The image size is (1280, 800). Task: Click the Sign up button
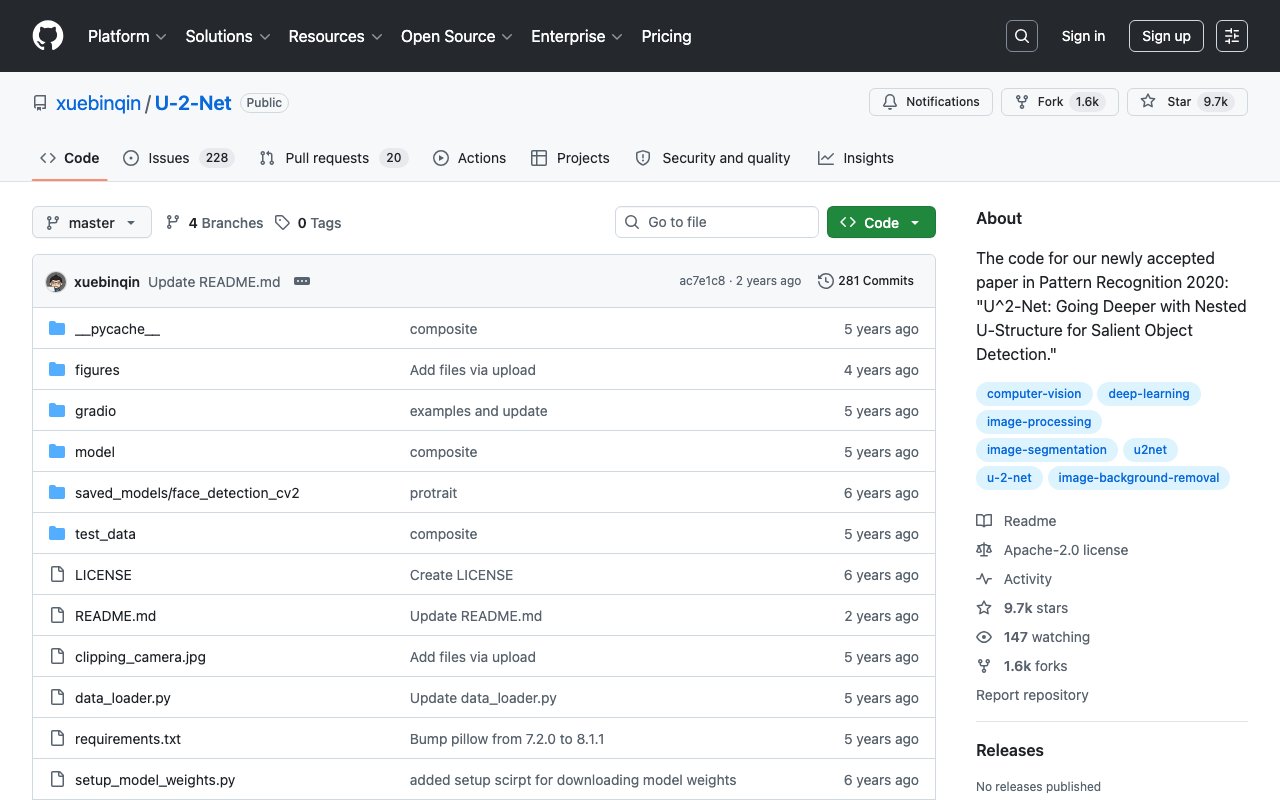pos(1166,36)
